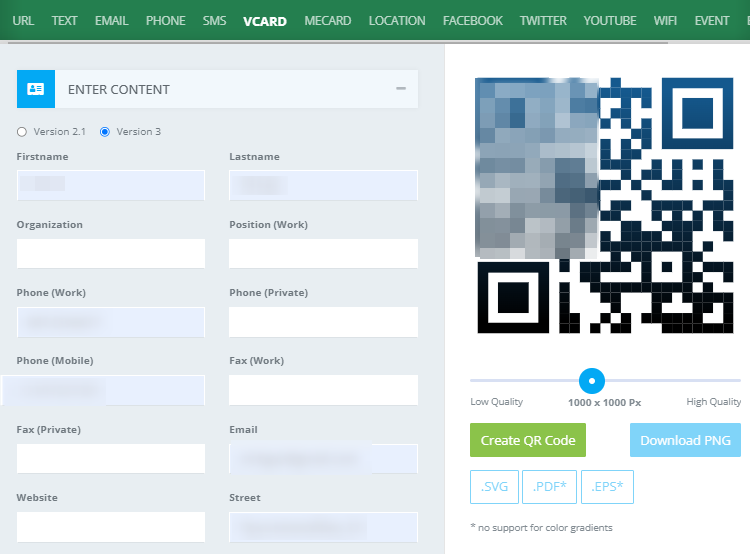The height and width of the screenshot is (554, 750).
Task: Click the Email input field
Action: point(323,459)
